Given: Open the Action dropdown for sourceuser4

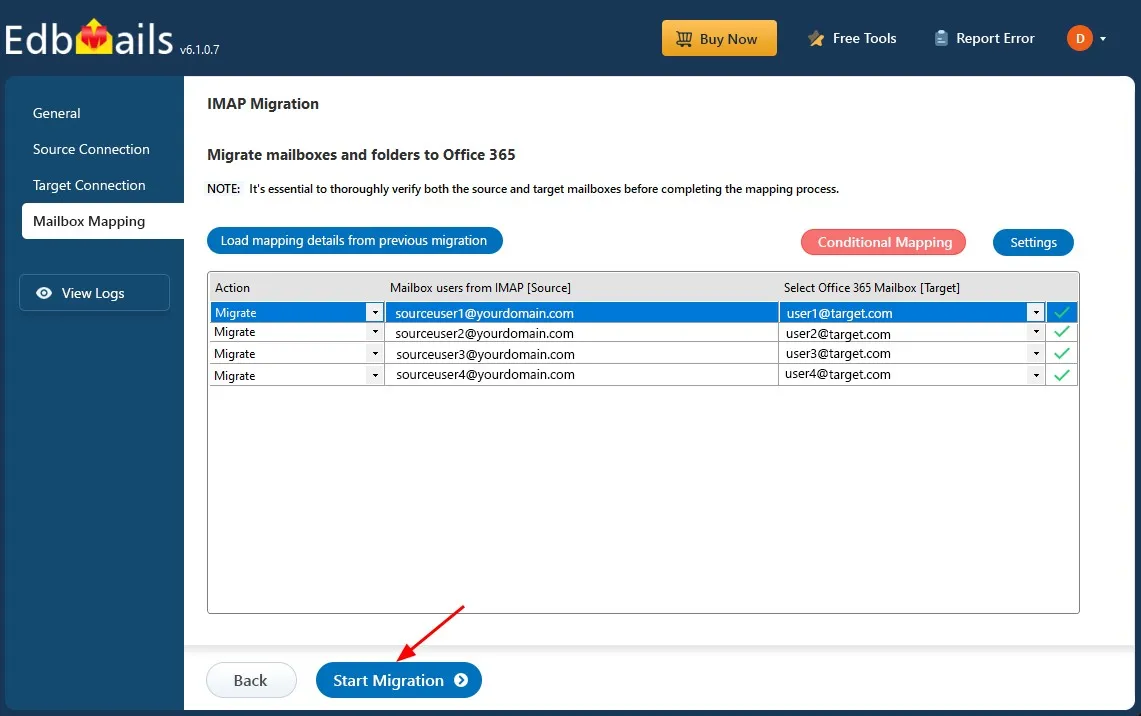Looking at the screenshot, I should pos(375,375).
